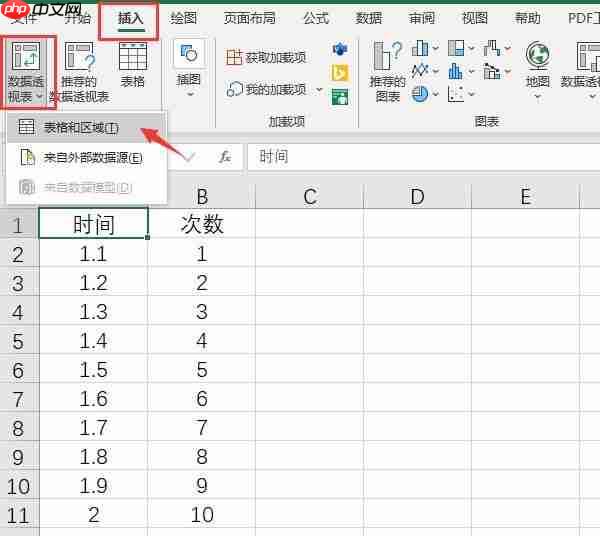
Task: Switch to the Data (数据) tab
Action: [369, 18]
